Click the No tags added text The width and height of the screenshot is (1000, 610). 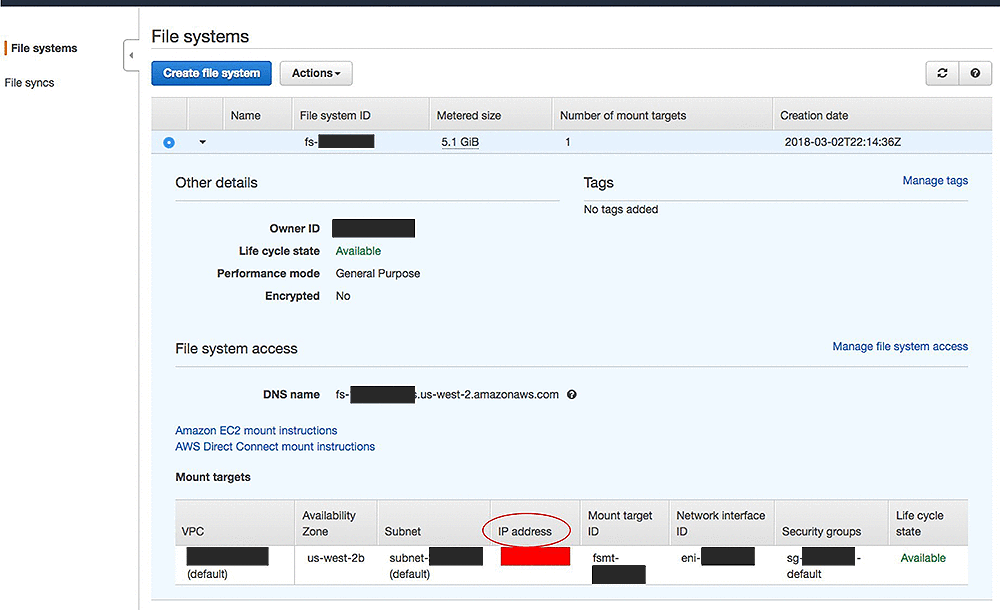[x=621, y=209]
